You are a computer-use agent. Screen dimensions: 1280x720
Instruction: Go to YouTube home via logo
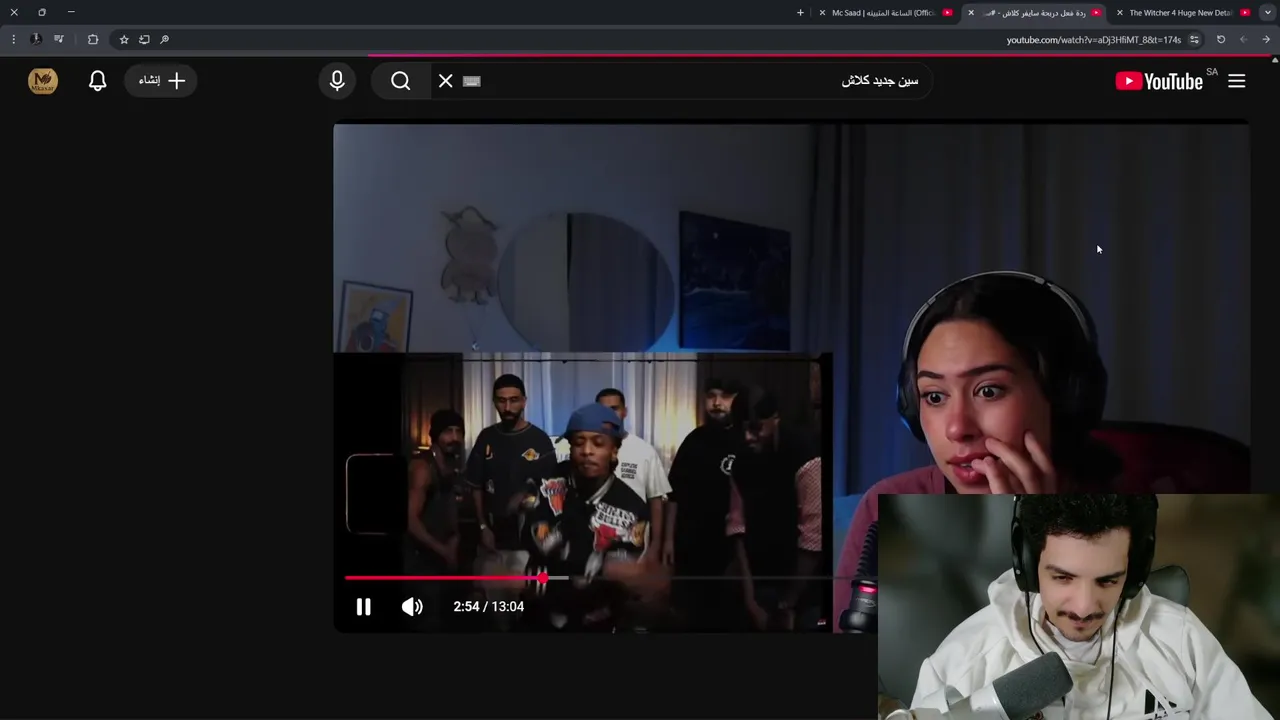click(x=1159, y=81)
